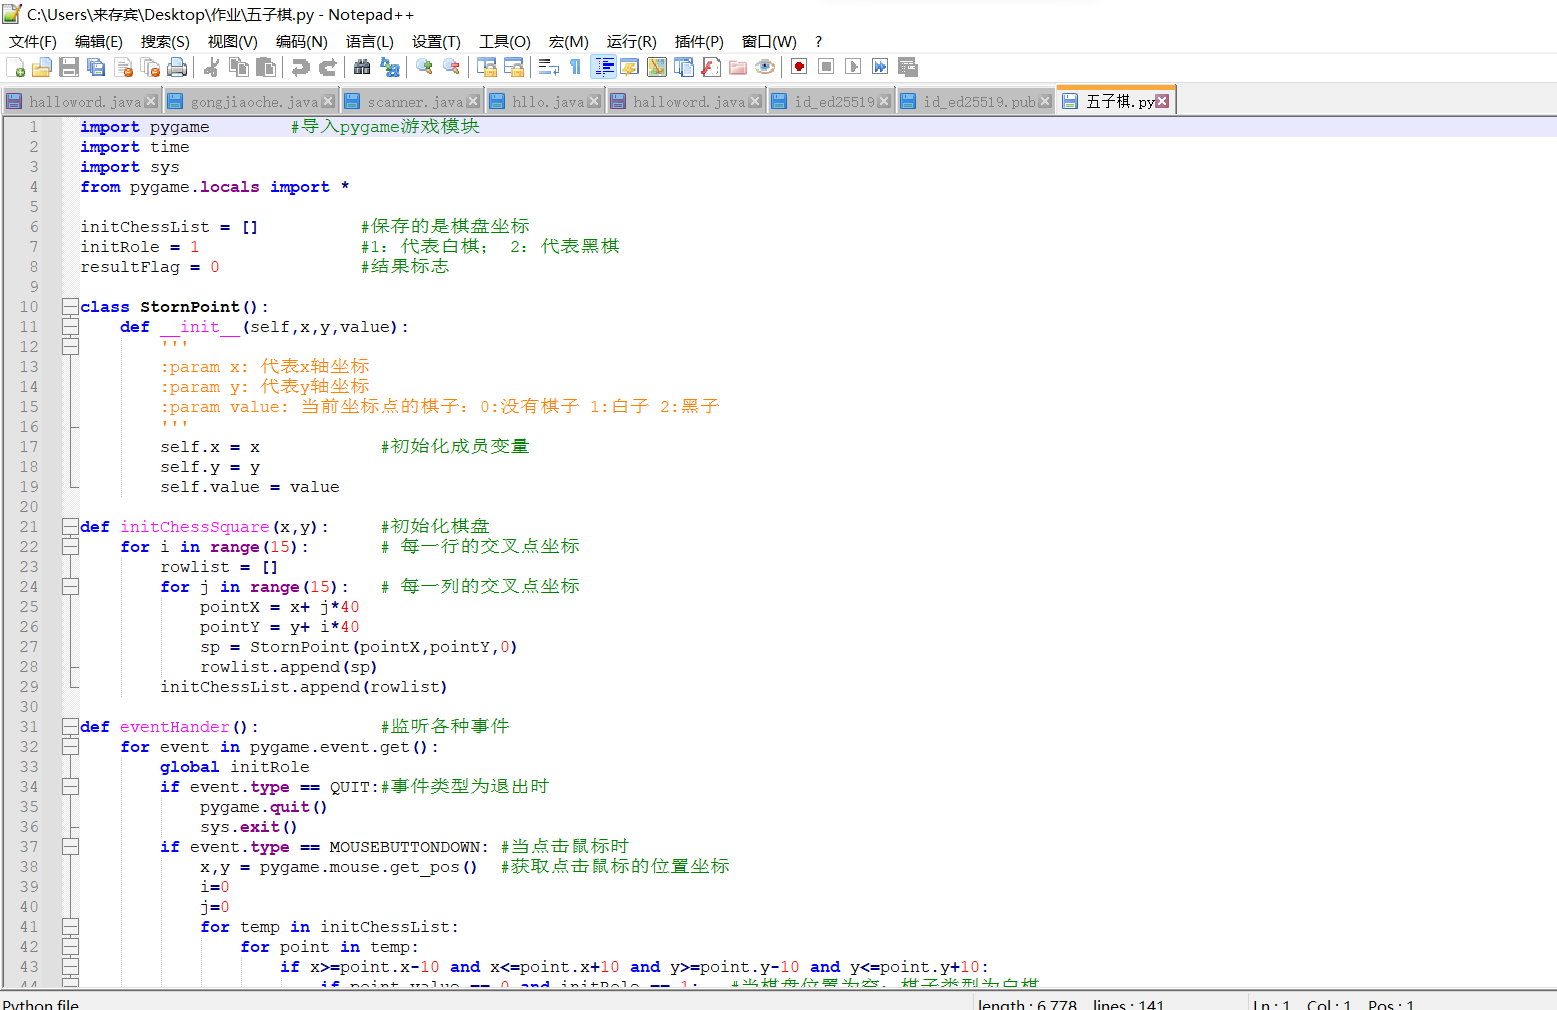Screen dimensions: 1557x1010
Task: Collapse the initChessSquare function fold on line 21
Action: point(70,527)
